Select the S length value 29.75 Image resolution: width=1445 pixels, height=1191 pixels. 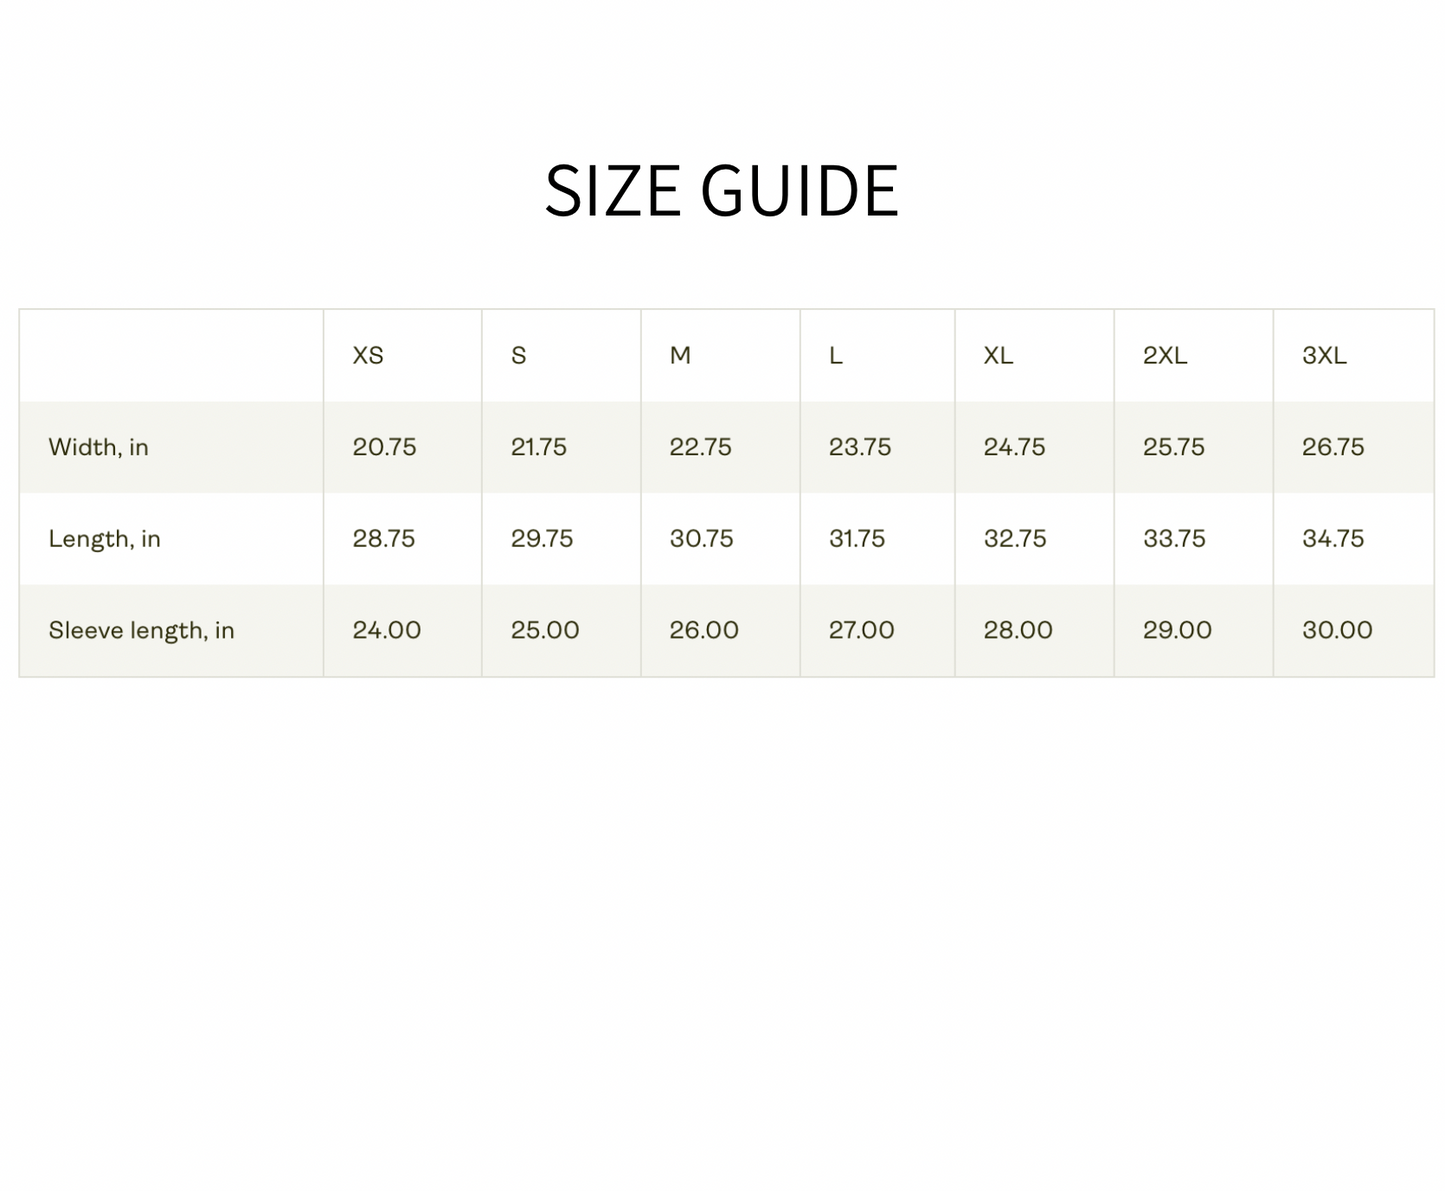[542, 539]
